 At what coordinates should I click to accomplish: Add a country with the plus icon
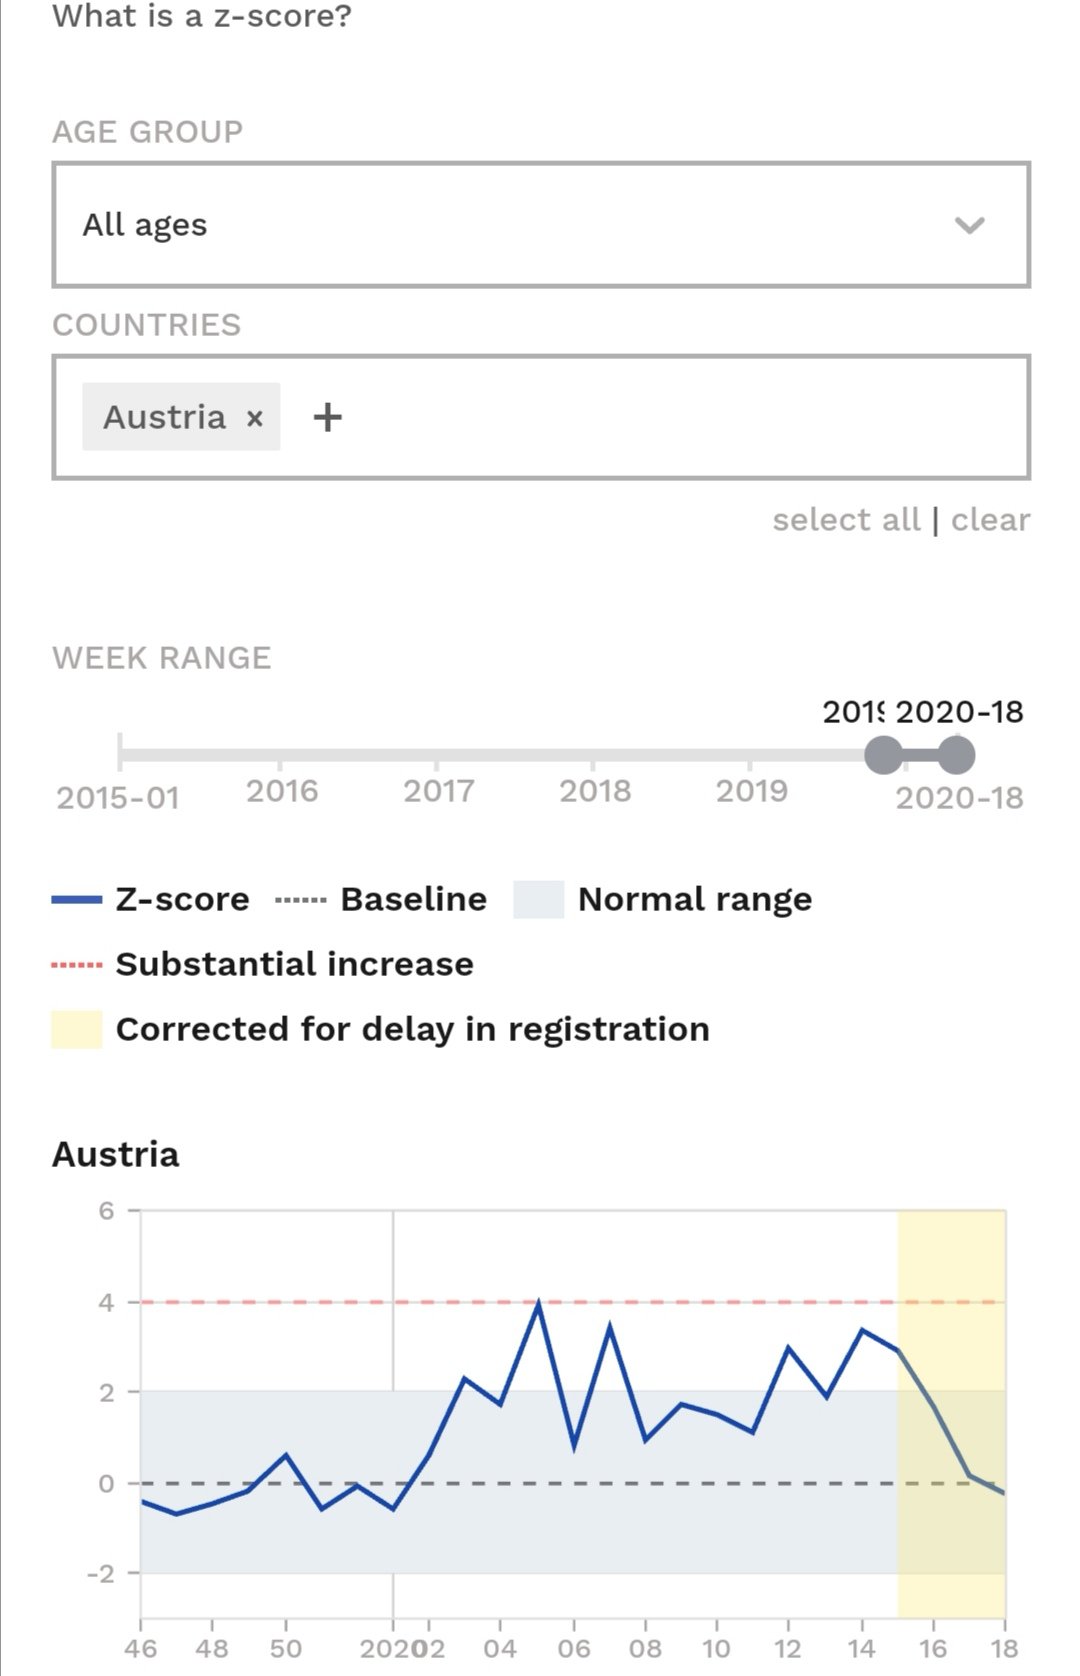pos(327,417)
